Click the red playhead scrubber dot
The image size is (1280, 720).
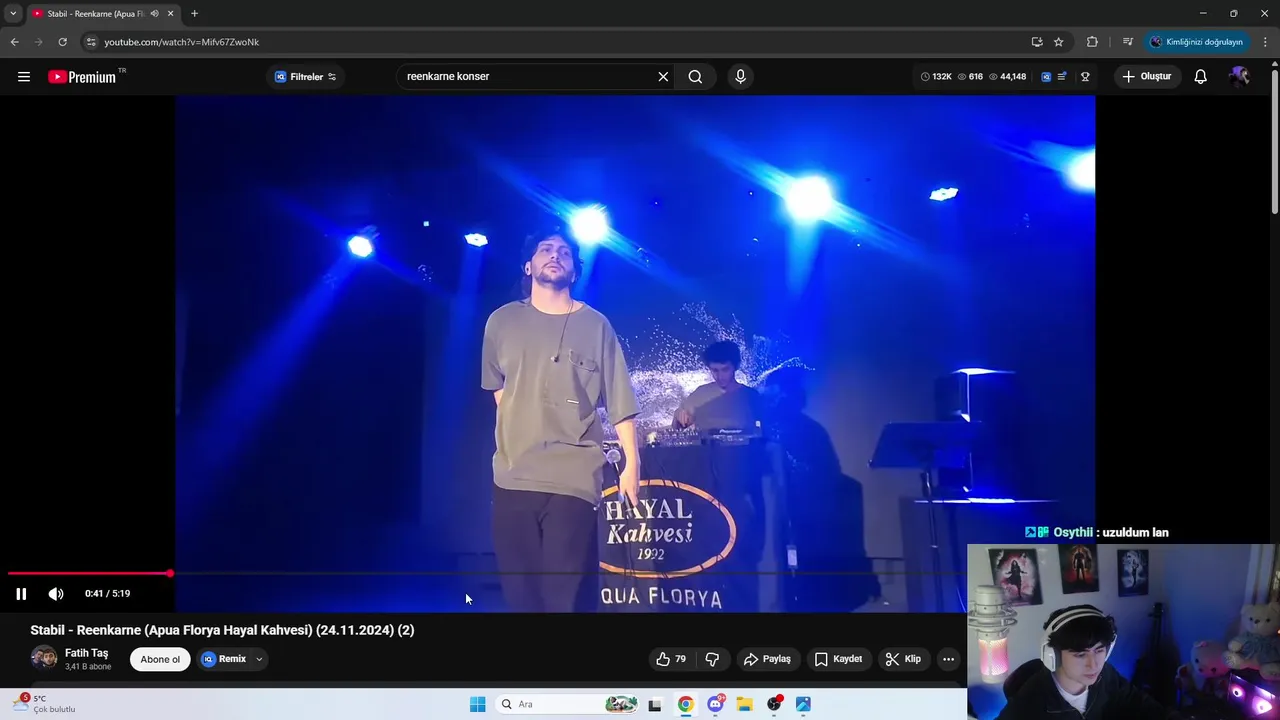pos(170,573)
